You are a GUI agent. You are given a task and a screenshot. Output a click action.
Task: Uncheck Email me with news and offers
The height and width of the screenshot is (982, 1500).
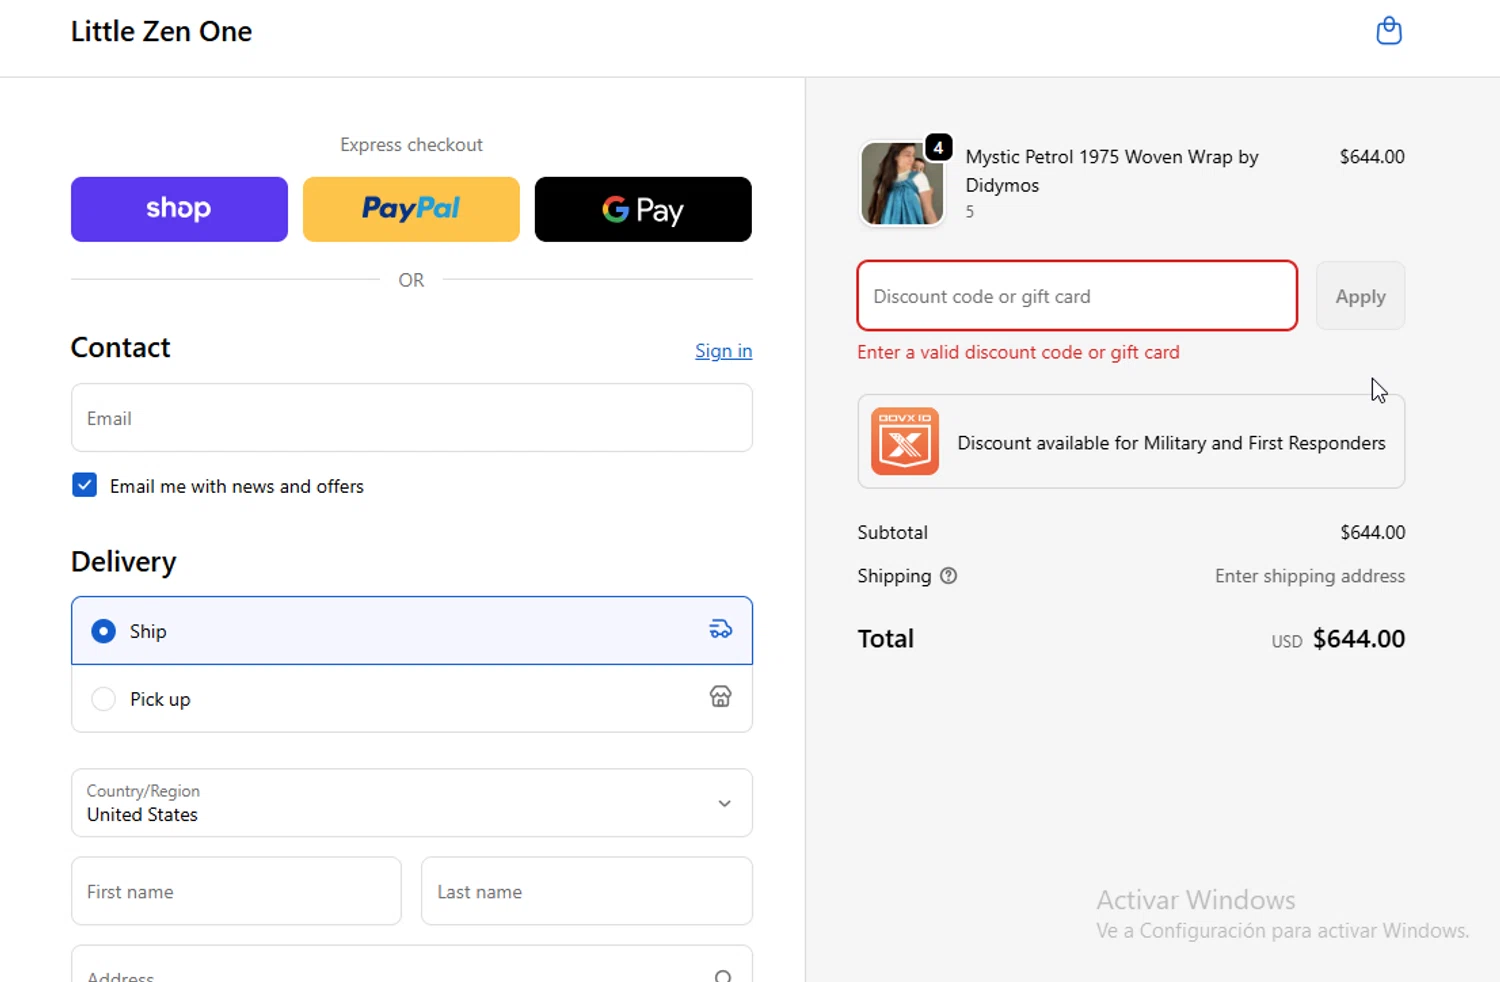pyautogui.click(x=85, y=485)
